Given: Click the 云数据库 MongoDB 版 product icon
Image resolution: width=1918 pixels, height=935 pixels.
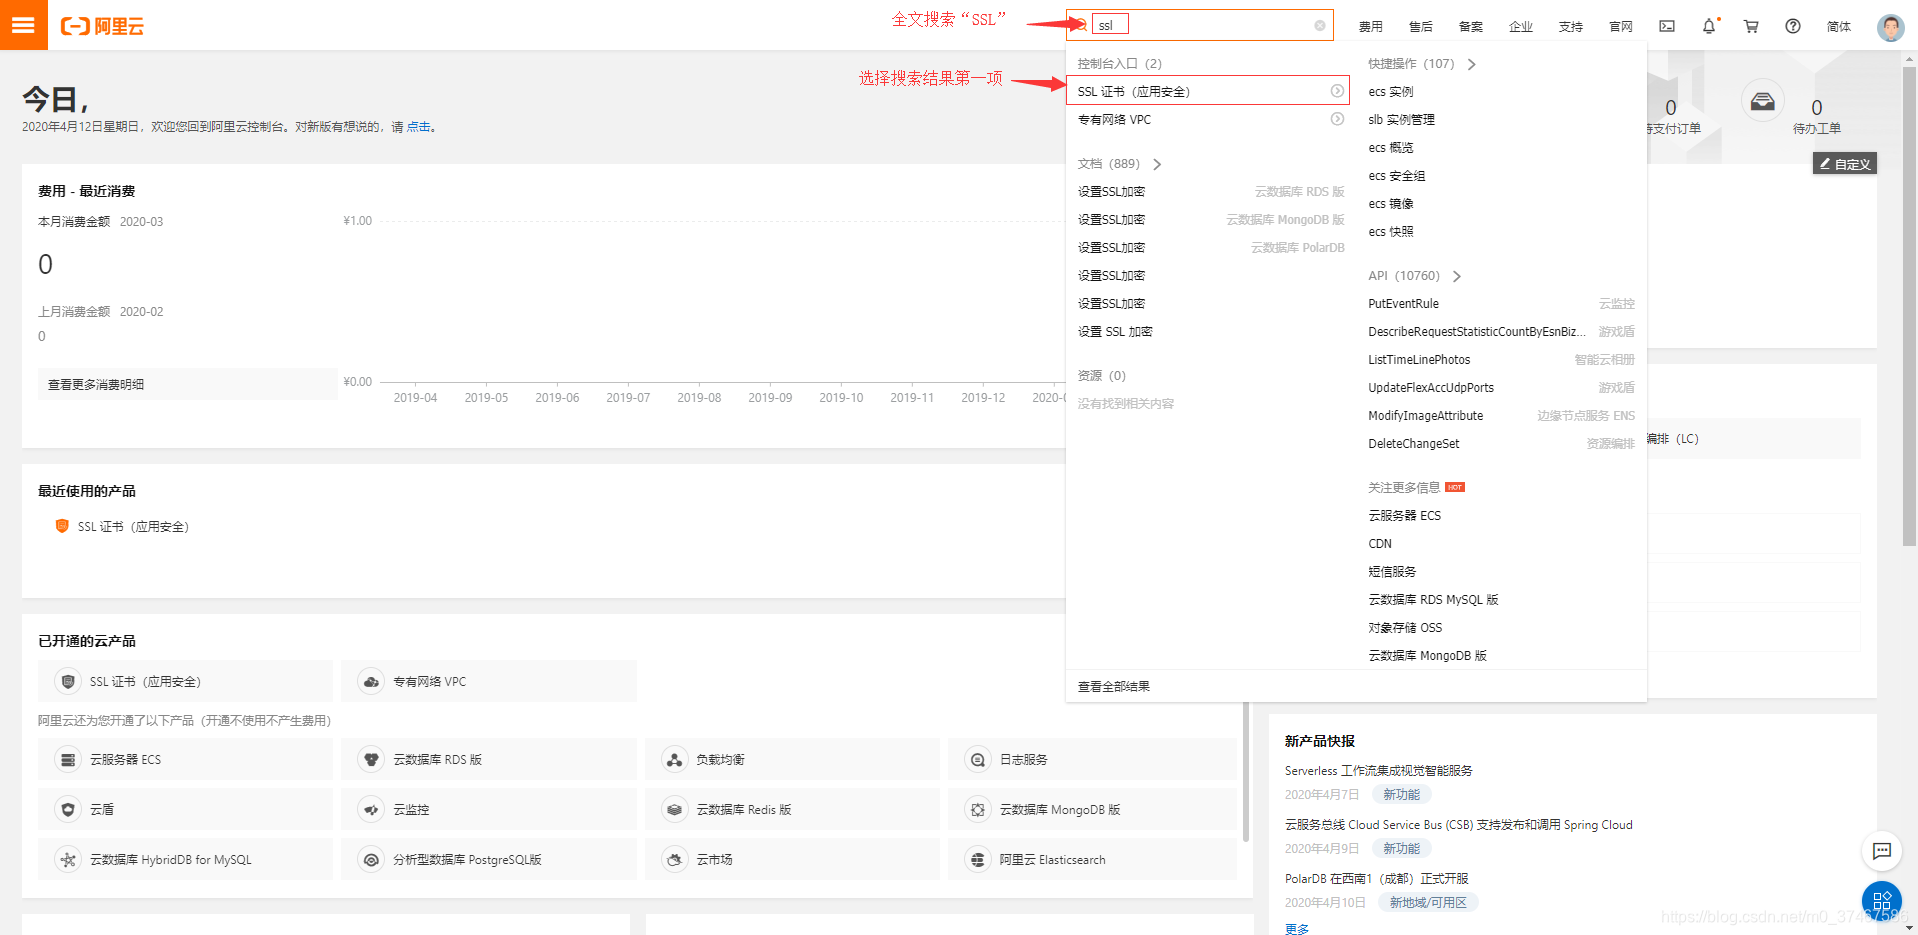Looking at the screenshot, I should (978, 810).
